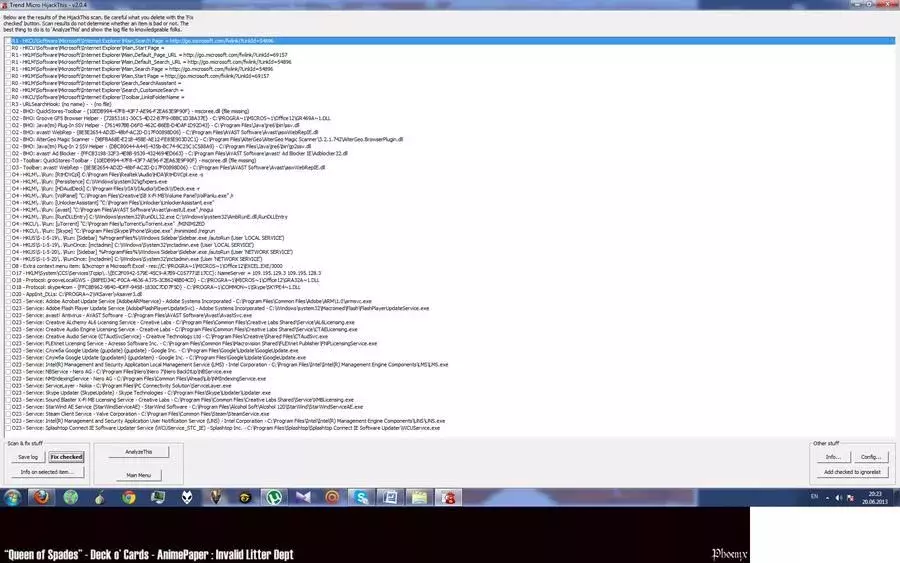Select the highlighted R1 HKCU Search Page row
This screenshot has height=563, width=900.
(x=450, y=41)
